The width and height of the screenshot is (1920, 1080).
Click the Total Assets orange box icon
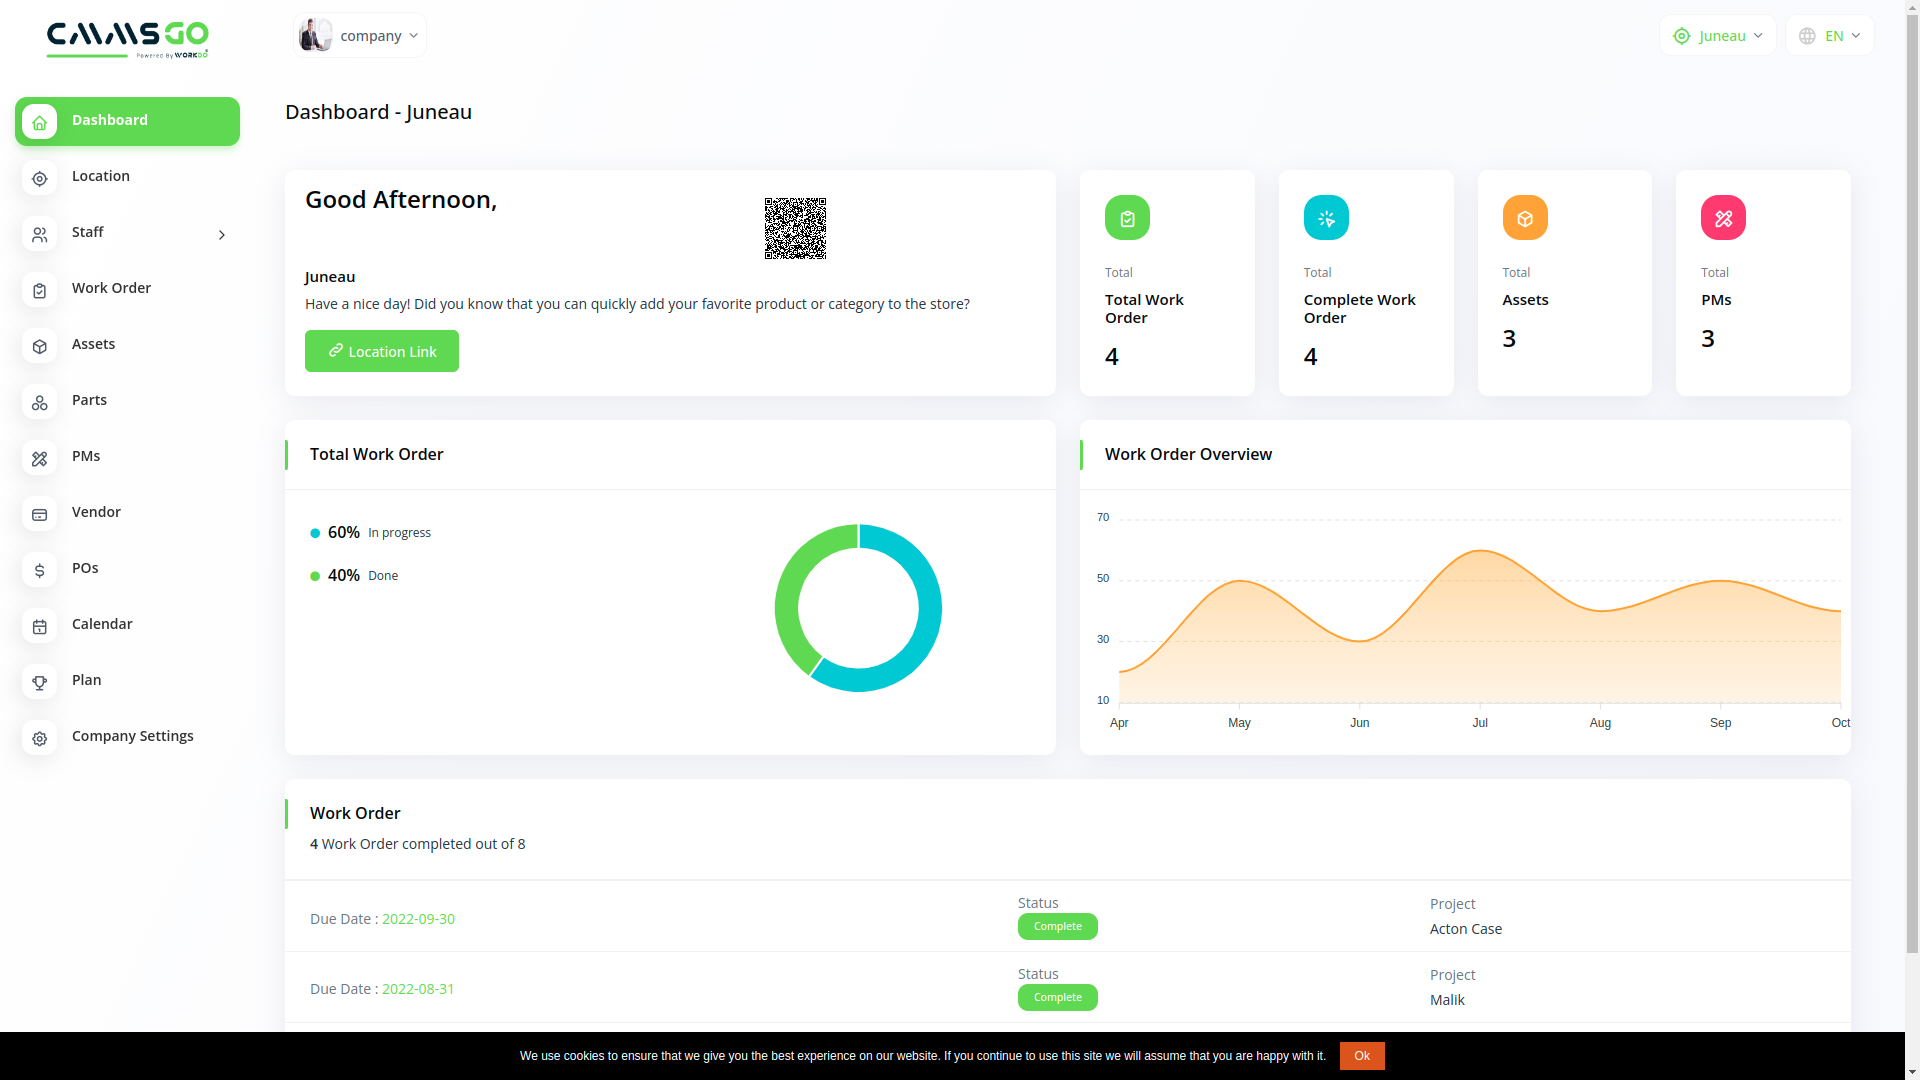1524,218
